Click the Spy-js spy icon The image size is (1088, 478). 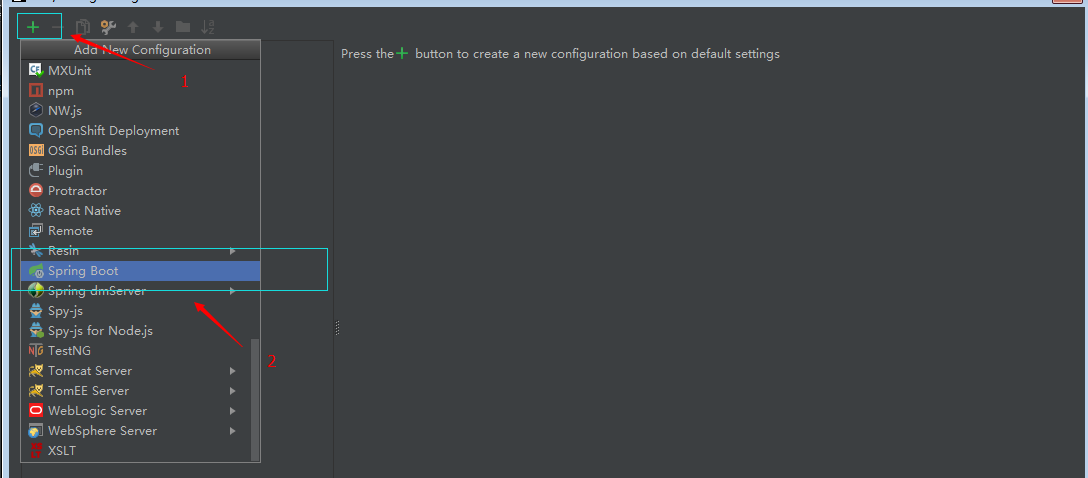tap(36, 311)
